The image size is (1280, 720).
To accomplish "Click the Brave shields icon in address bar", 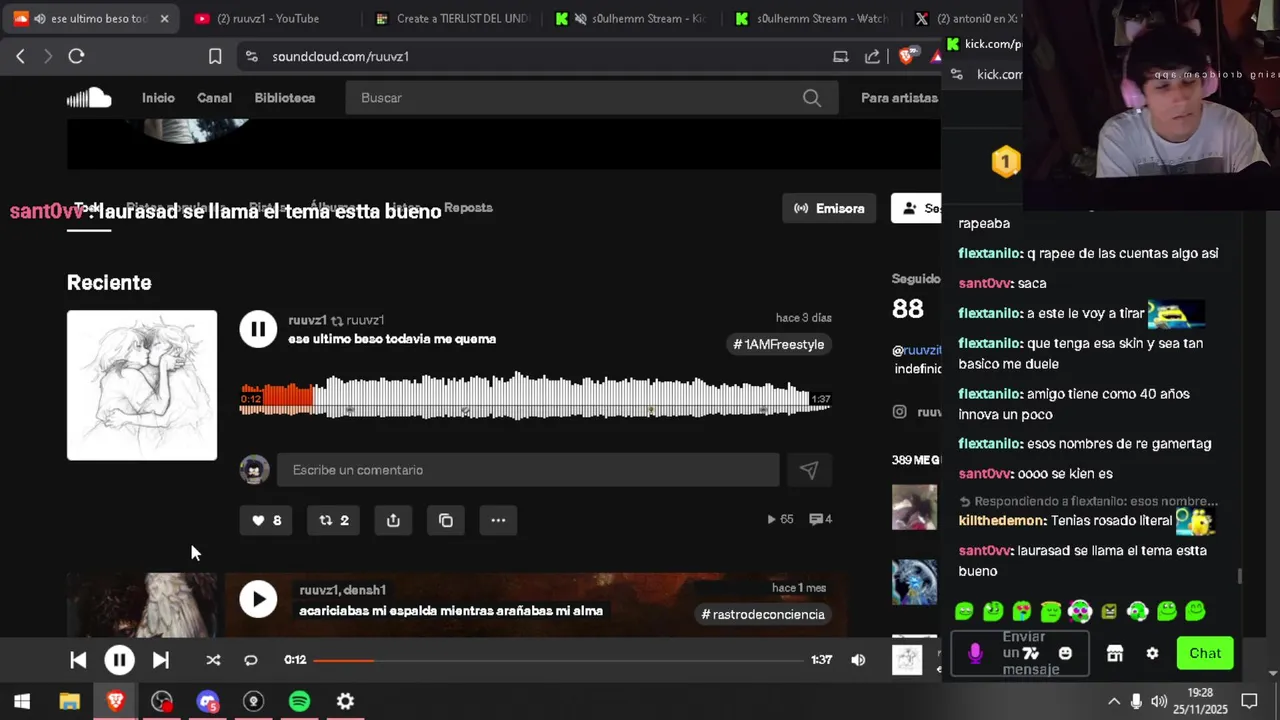I will coord(906,56).
